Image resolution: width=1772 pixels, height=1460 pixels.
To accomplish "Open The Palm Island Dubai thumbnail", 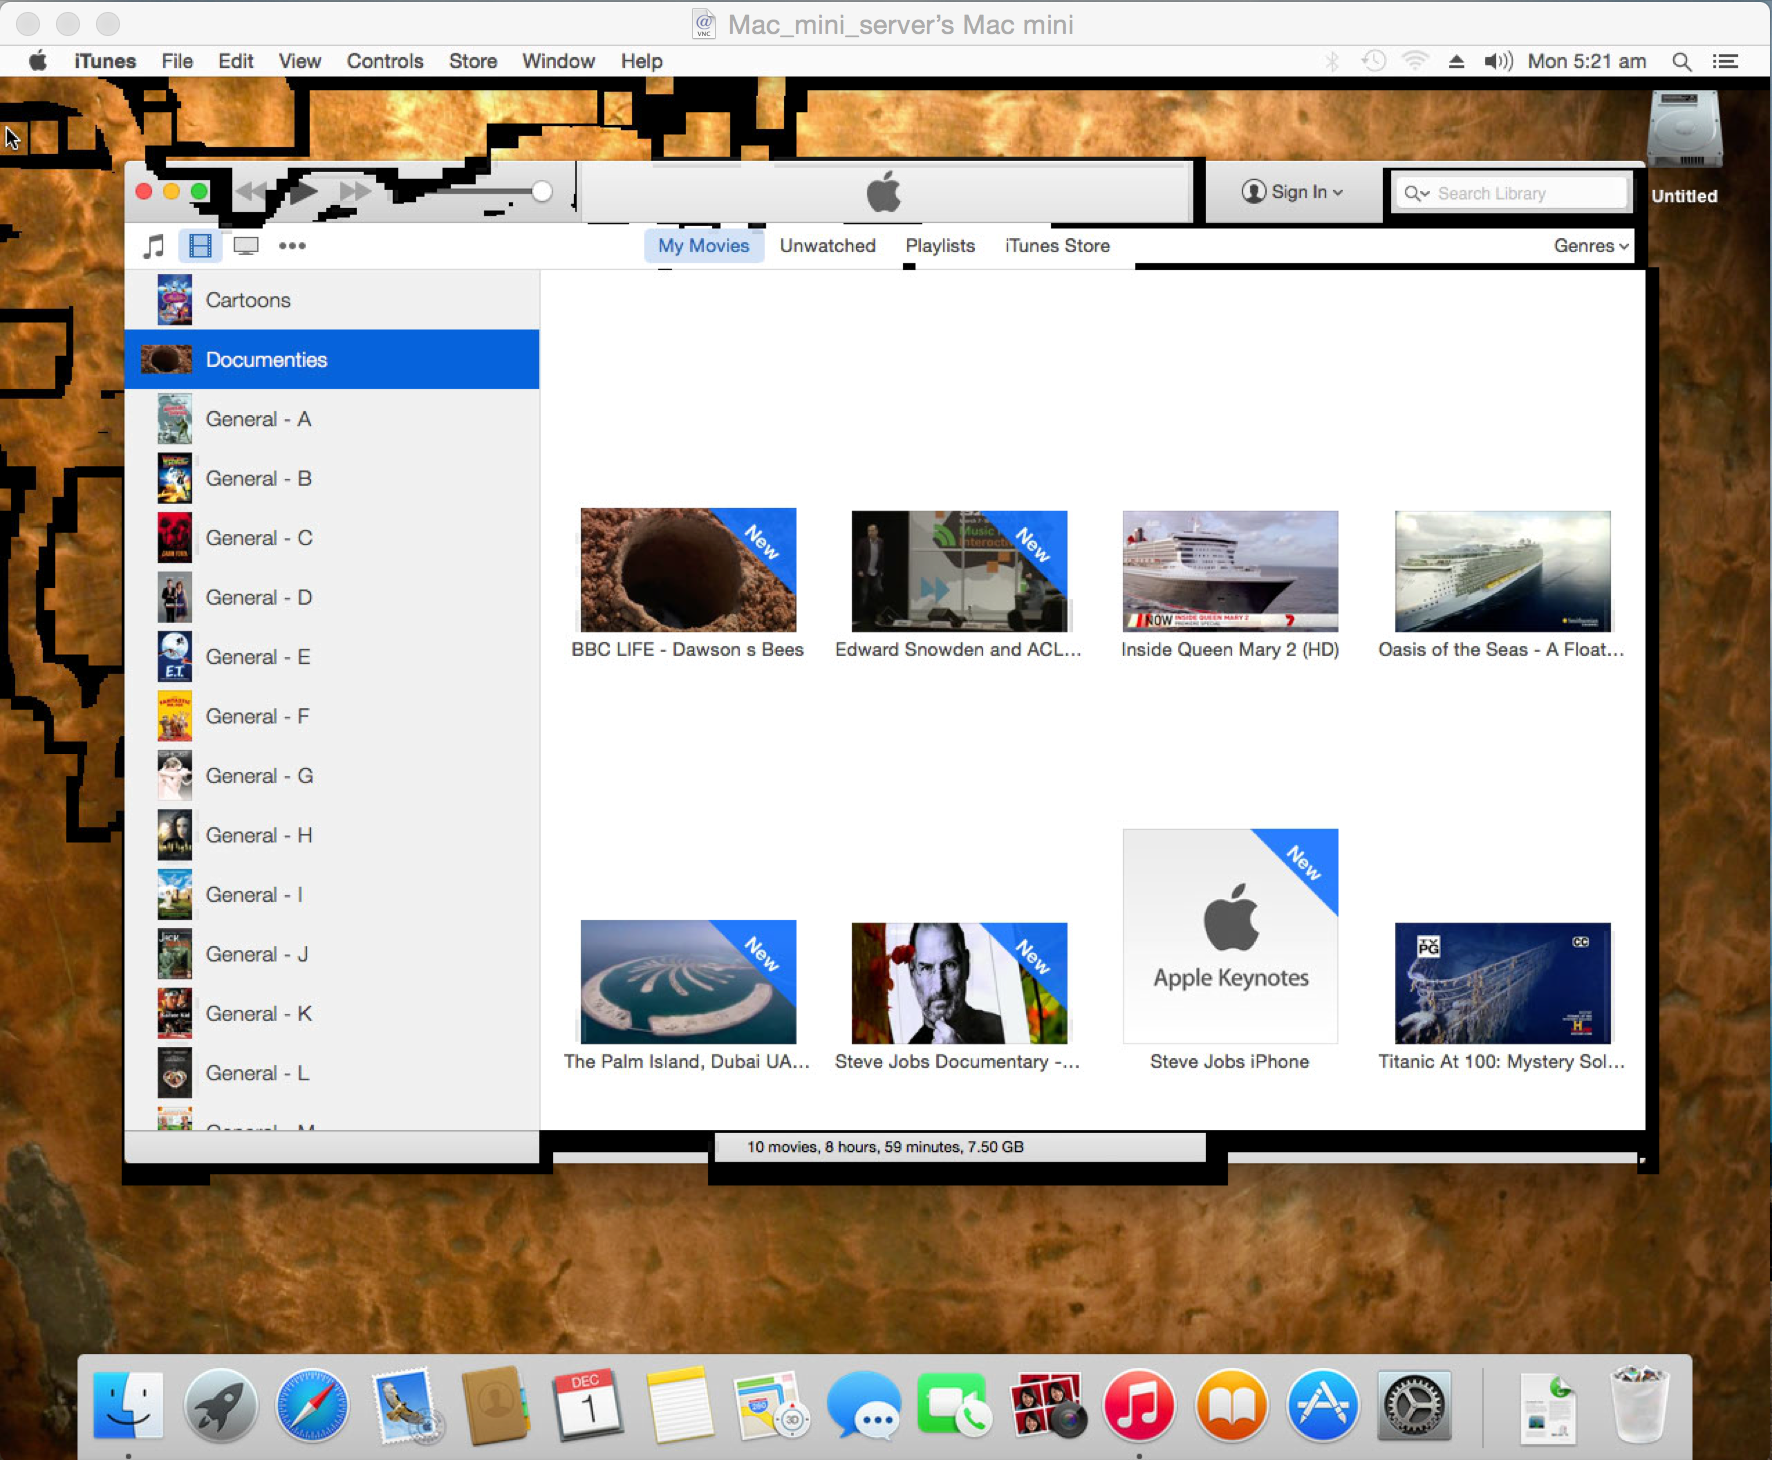I will point(688,982).
